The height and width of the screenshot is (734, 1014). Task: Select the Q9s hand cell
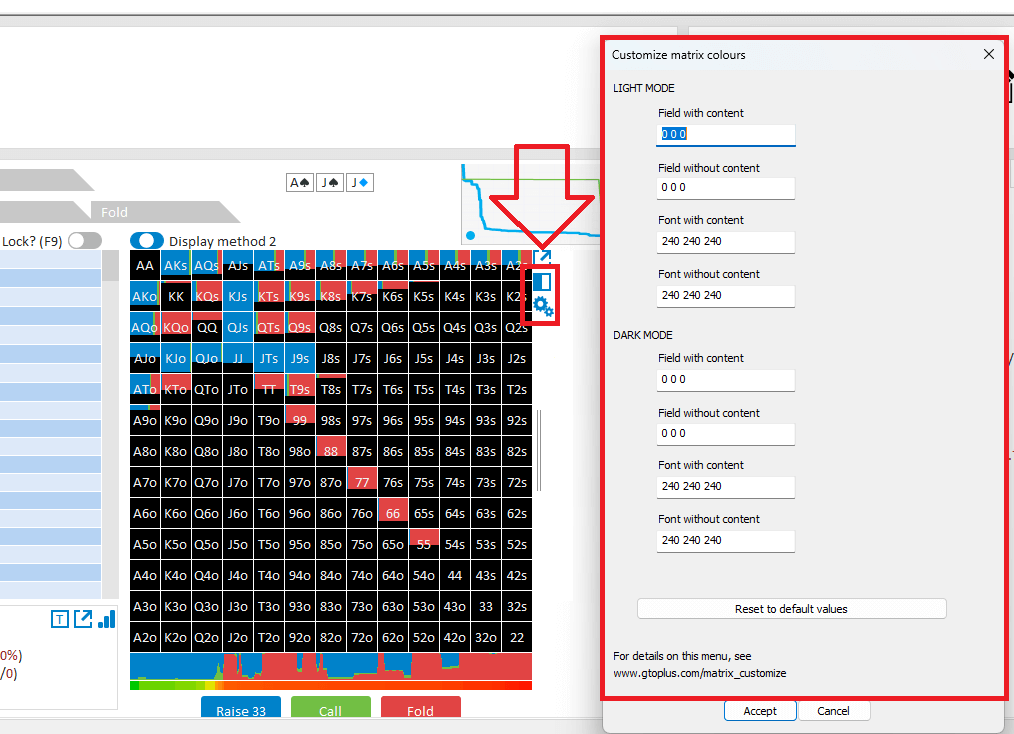(300, 327)
